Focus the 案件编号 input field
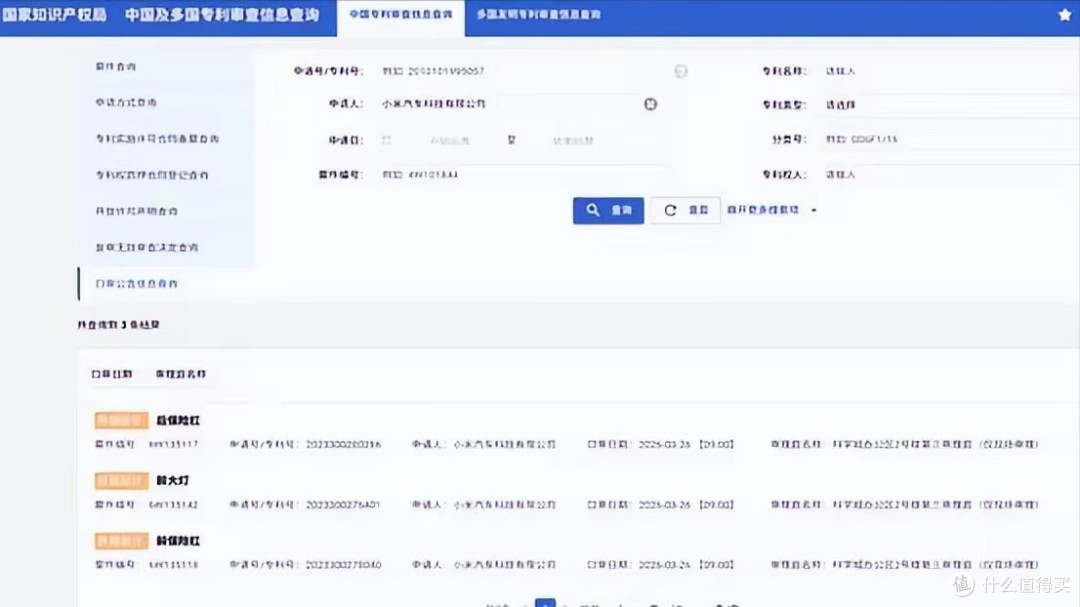The height and width of the screenshot is (607, 1080). (x=523, y=175)
